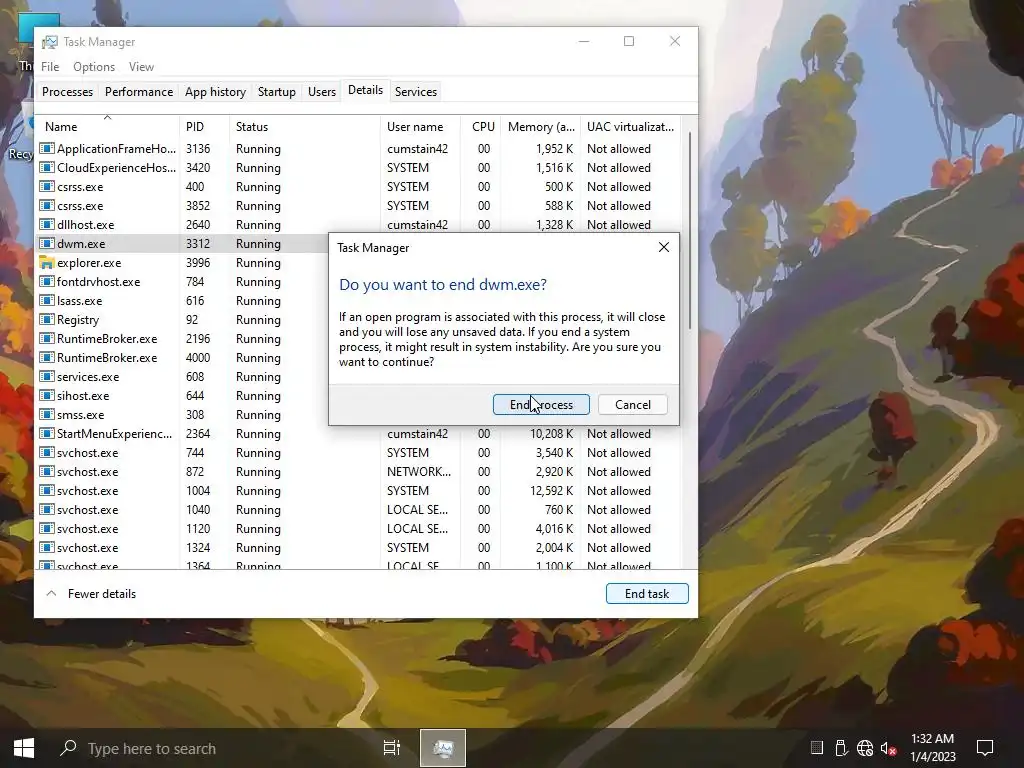
Task: Cancel the end dwm.exe dialog
Action: (x=633, y=404)
